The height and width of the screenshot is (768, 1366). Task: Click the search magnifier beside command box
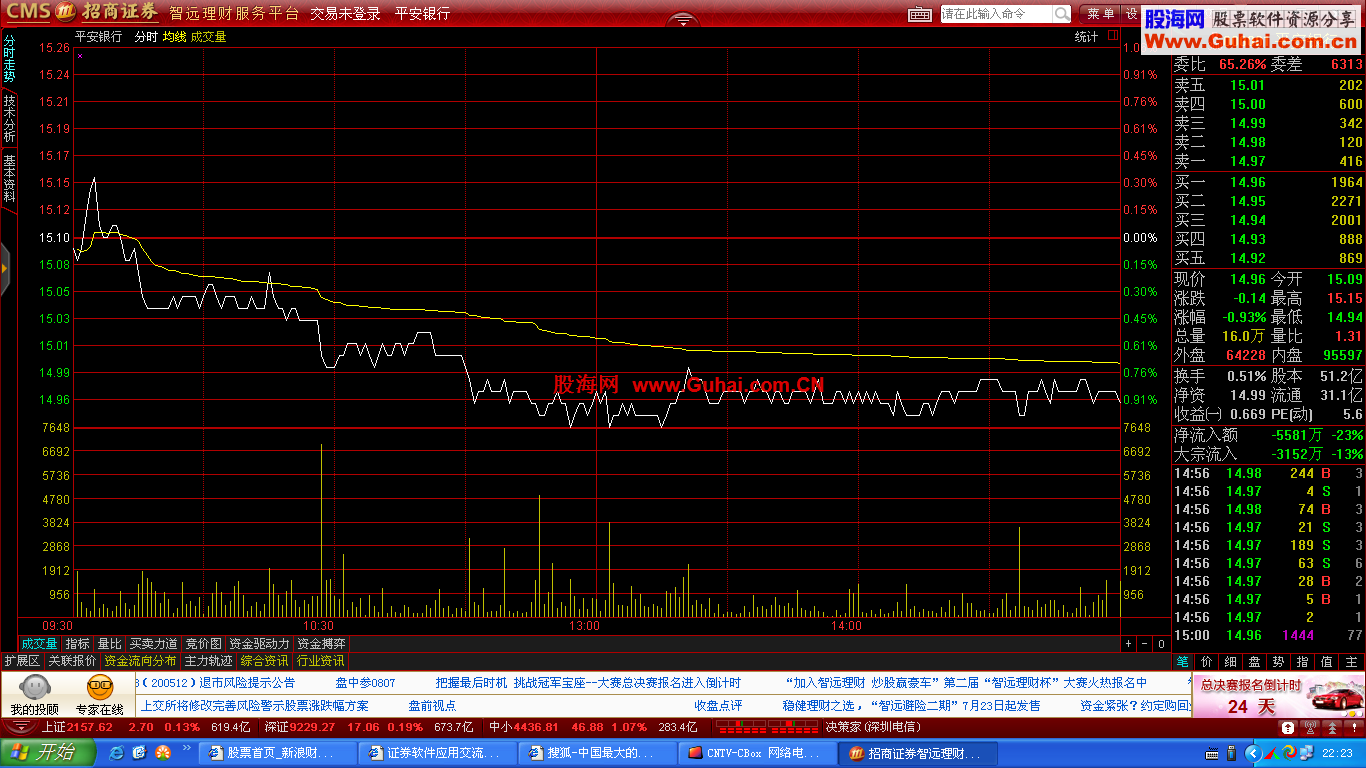(x=1061, y=14)
